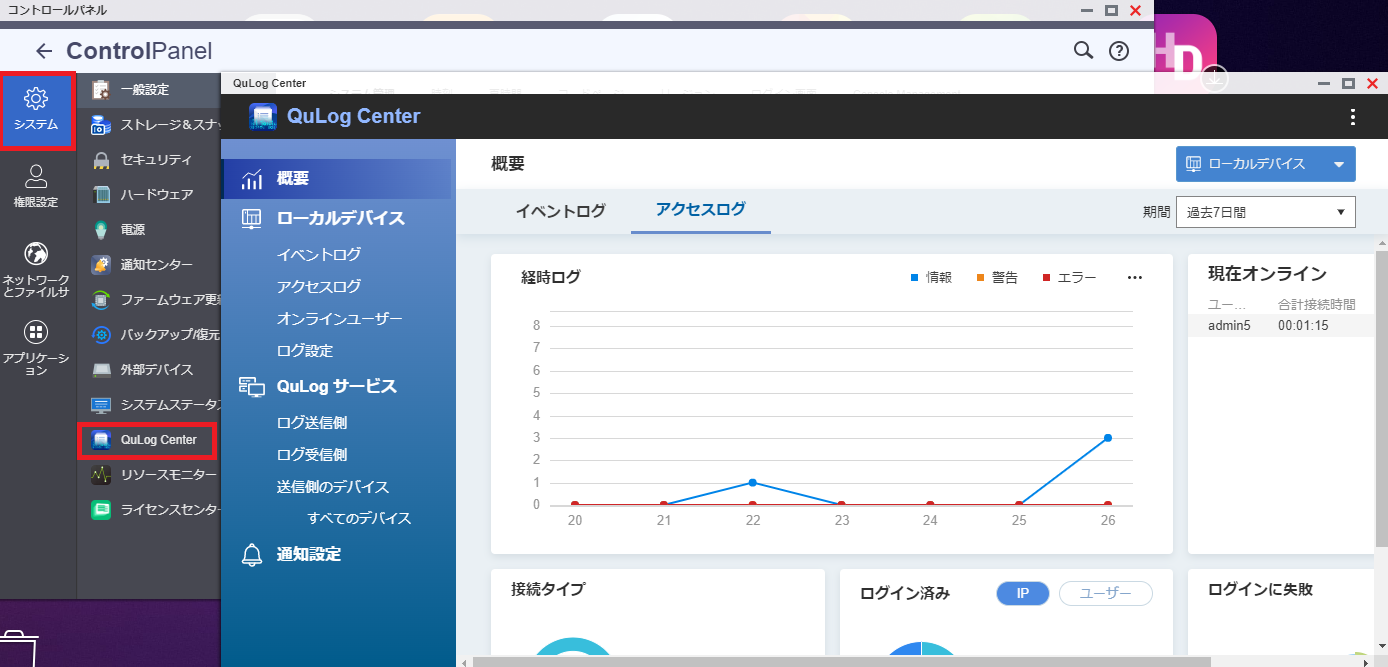1388x667 pixels.
Task: Select システム gear category in Control Panel
Action: pyautogui.click(x=37, y=110)
